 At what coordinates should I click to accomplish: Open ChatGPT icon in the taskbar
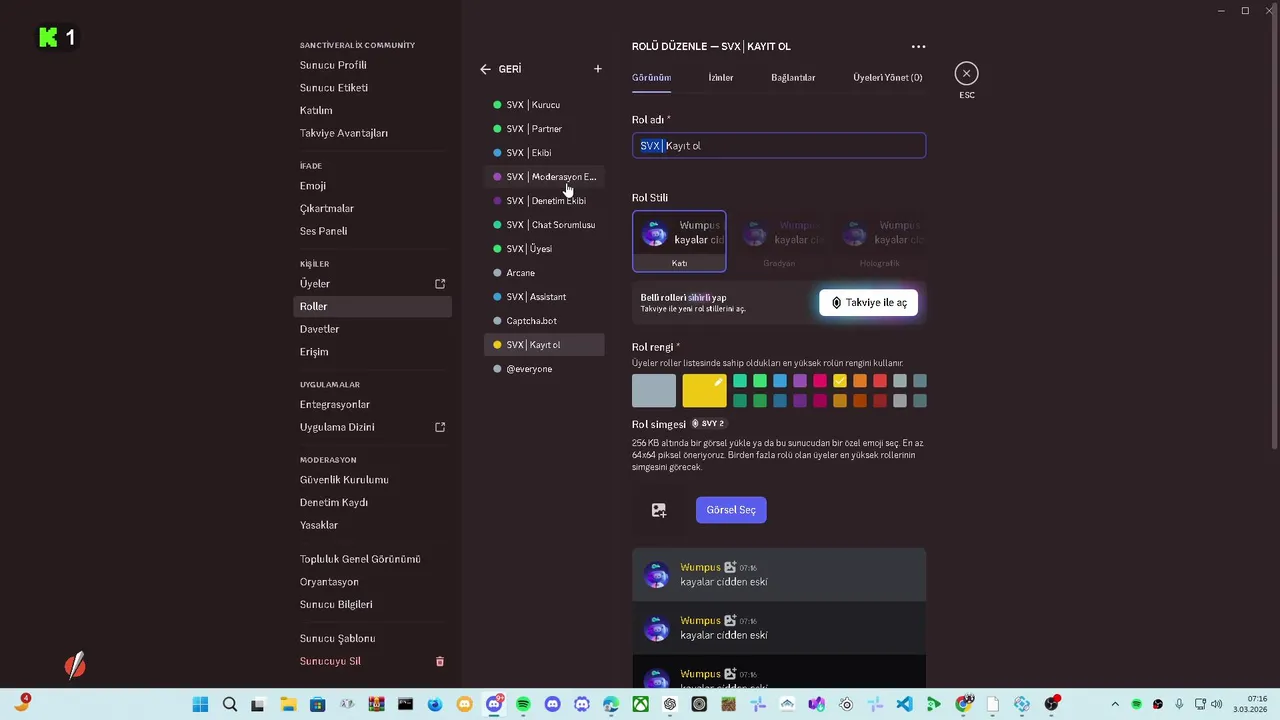(x=670, y=705)
